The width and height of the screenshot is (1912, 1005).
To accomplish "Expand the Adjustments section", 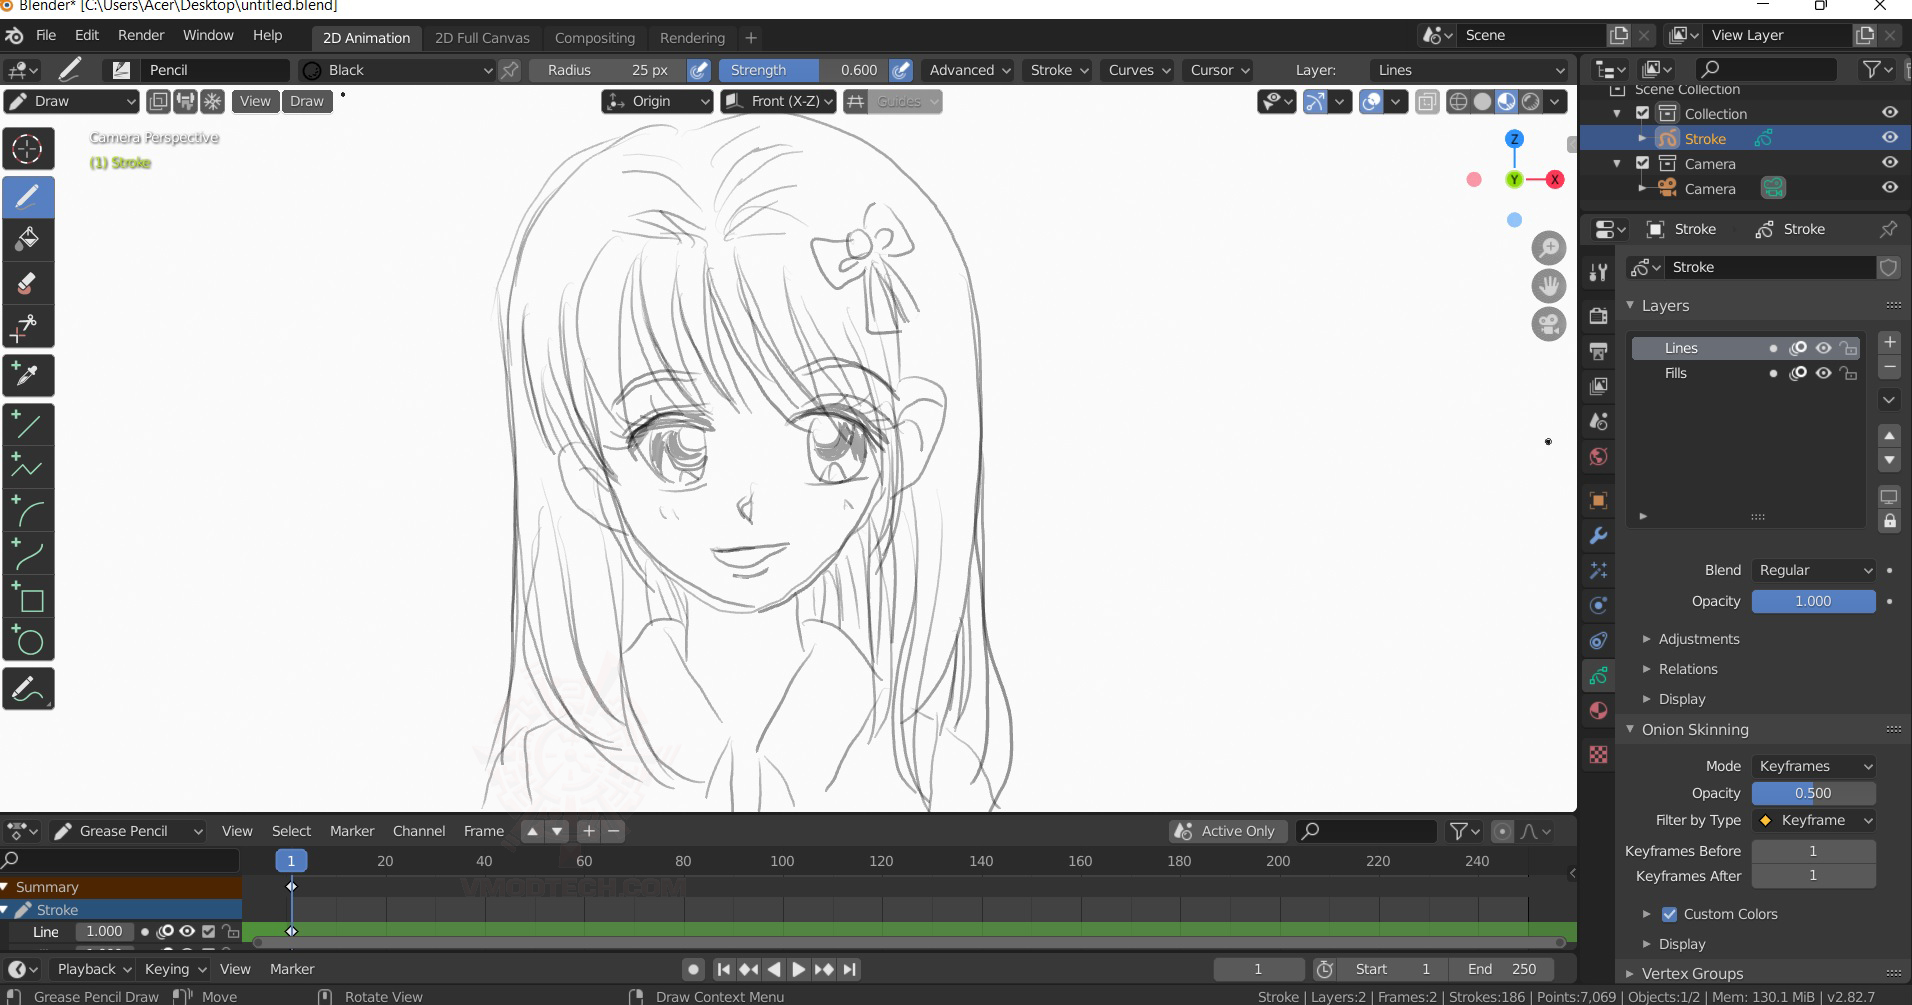I will tap(1698, 639).
